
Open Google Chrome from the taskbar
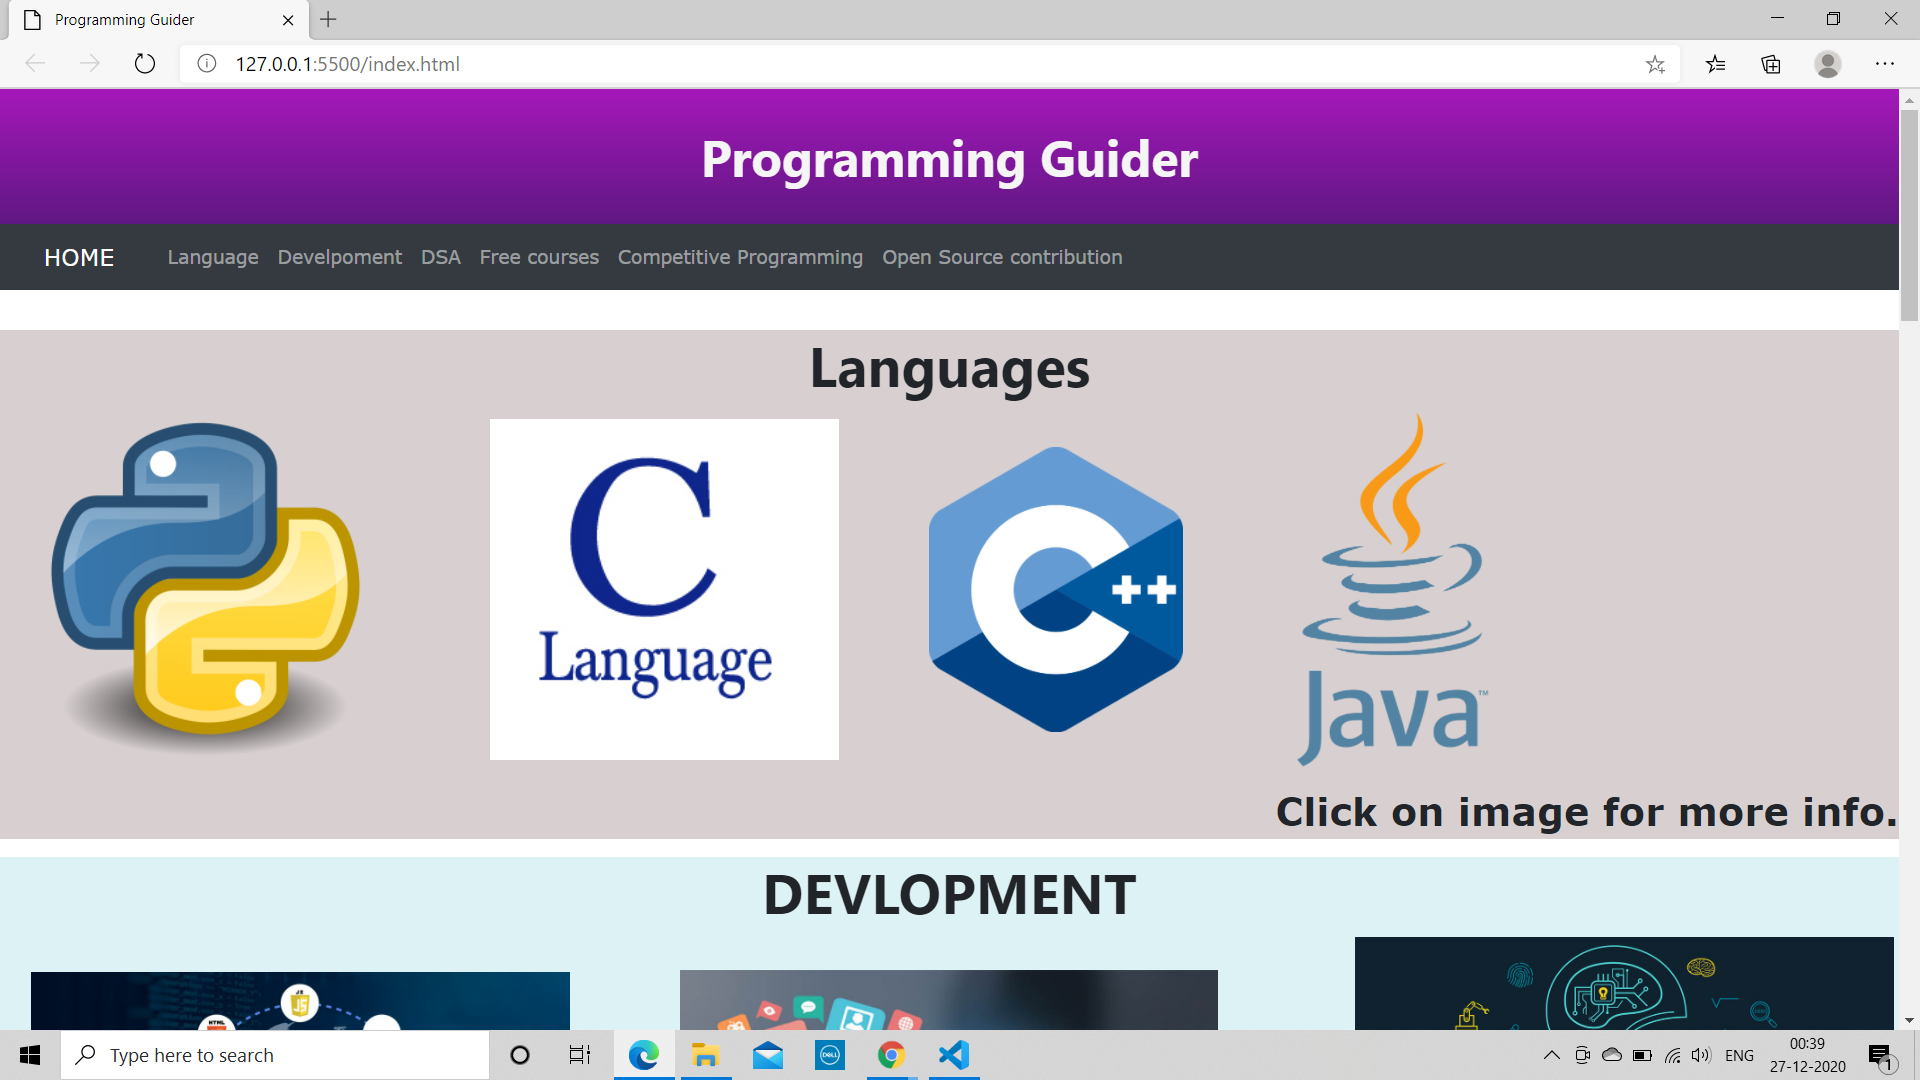[891, 1054]
